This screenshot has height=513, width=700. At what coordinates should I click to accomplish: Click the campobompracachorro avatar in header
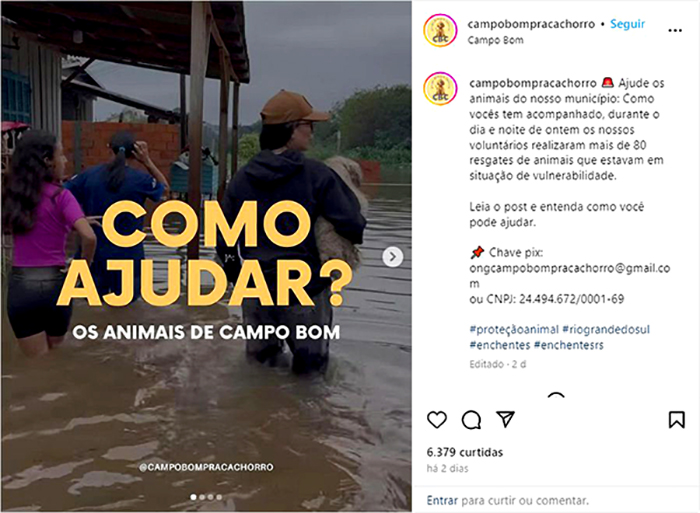click(440, 30)
